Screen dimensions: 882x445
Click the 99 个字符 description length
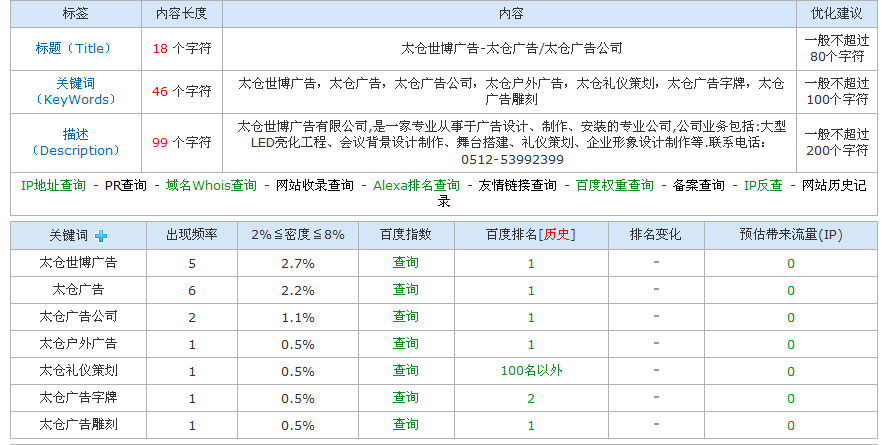(x=182, y=142)
